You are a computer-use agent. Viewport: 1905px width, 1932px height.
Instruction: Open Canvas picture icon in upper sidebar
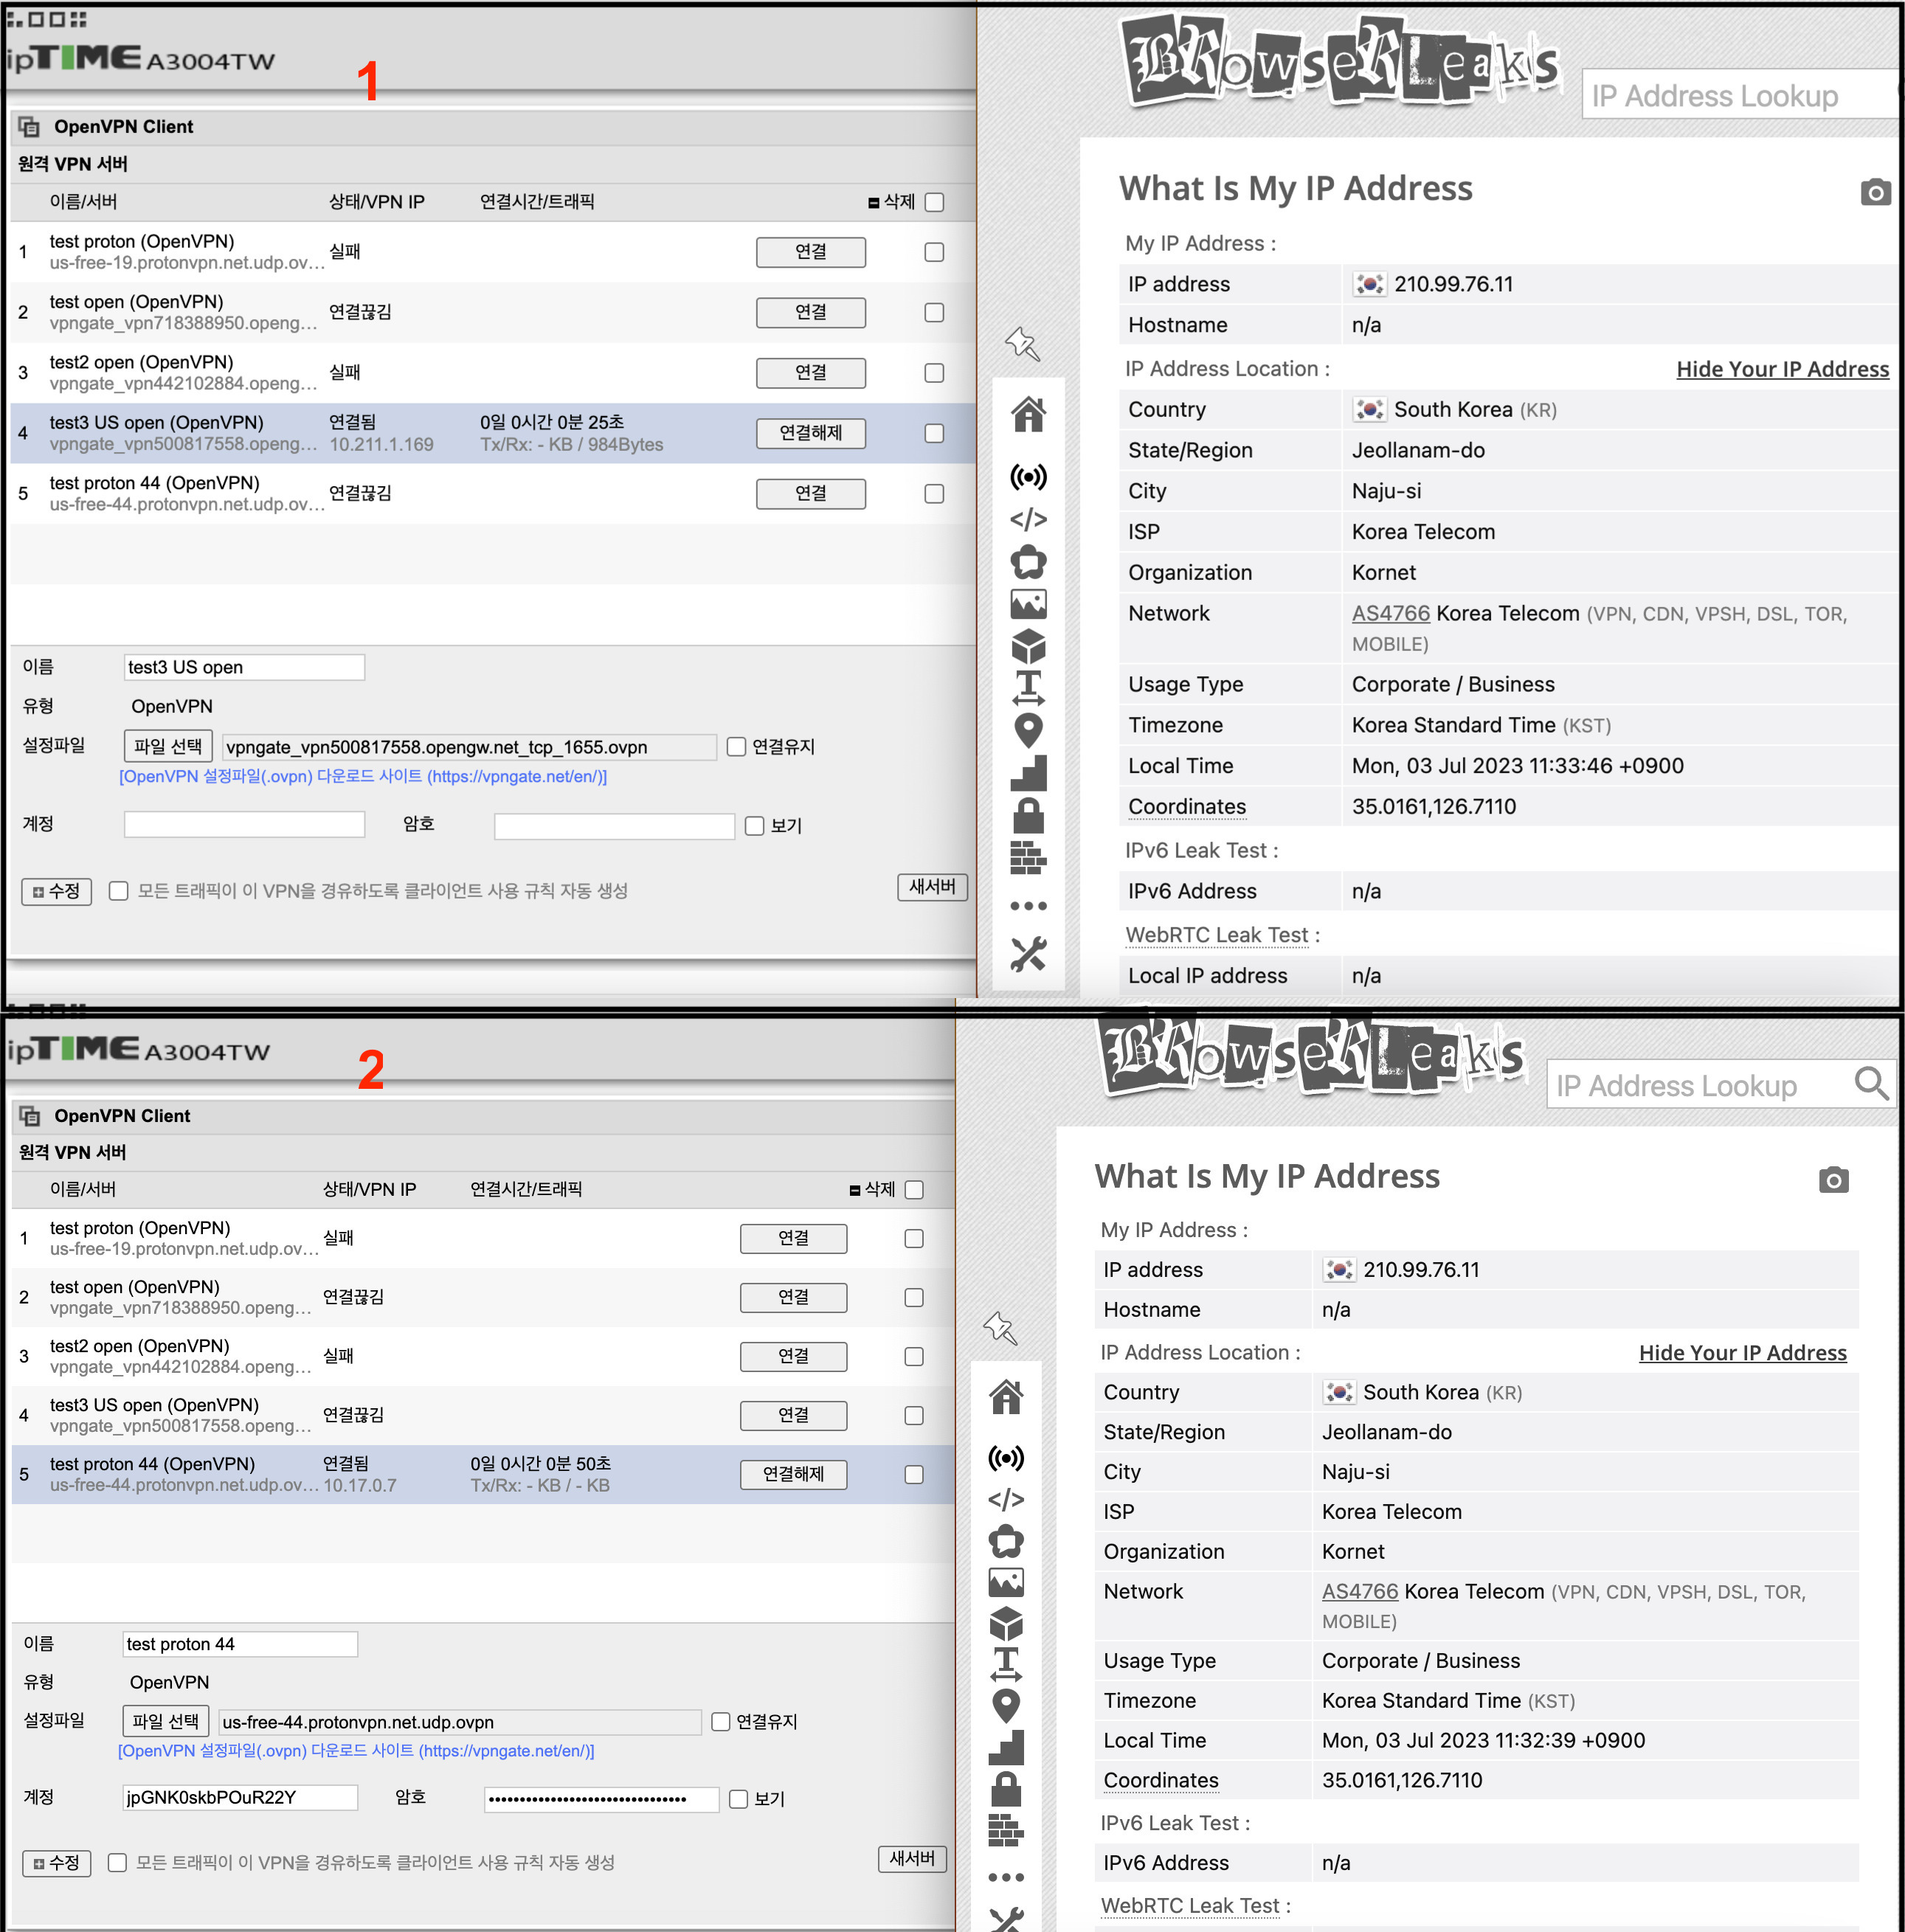(x=1028, y=604)
